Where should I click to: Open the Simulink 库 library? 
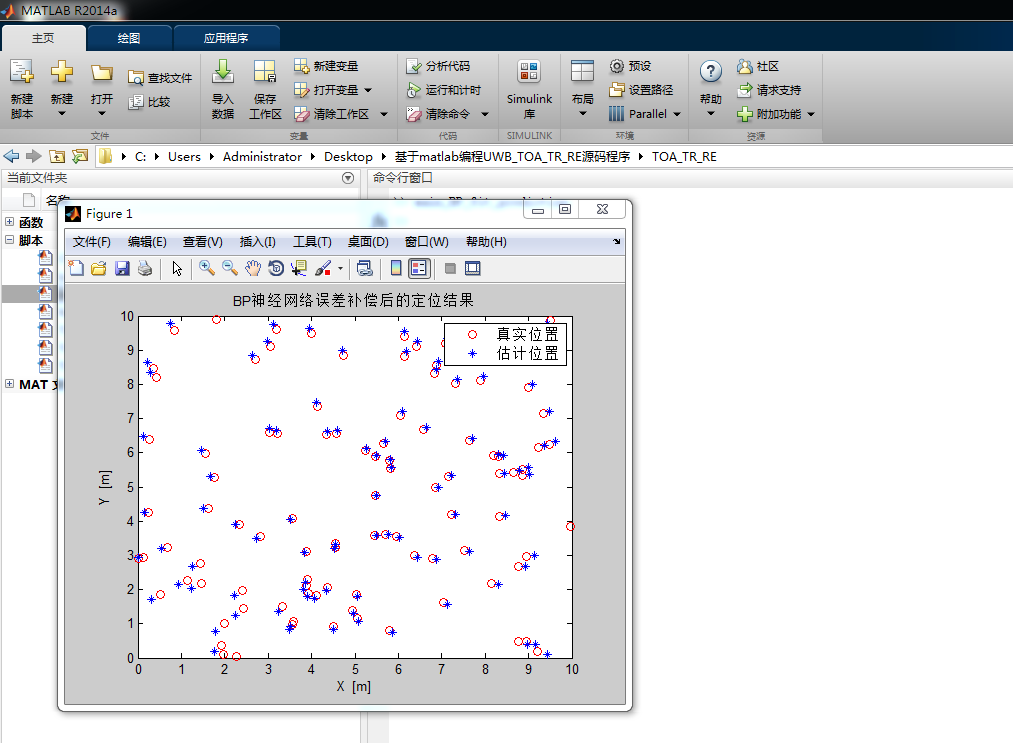(x=529, y=89)
